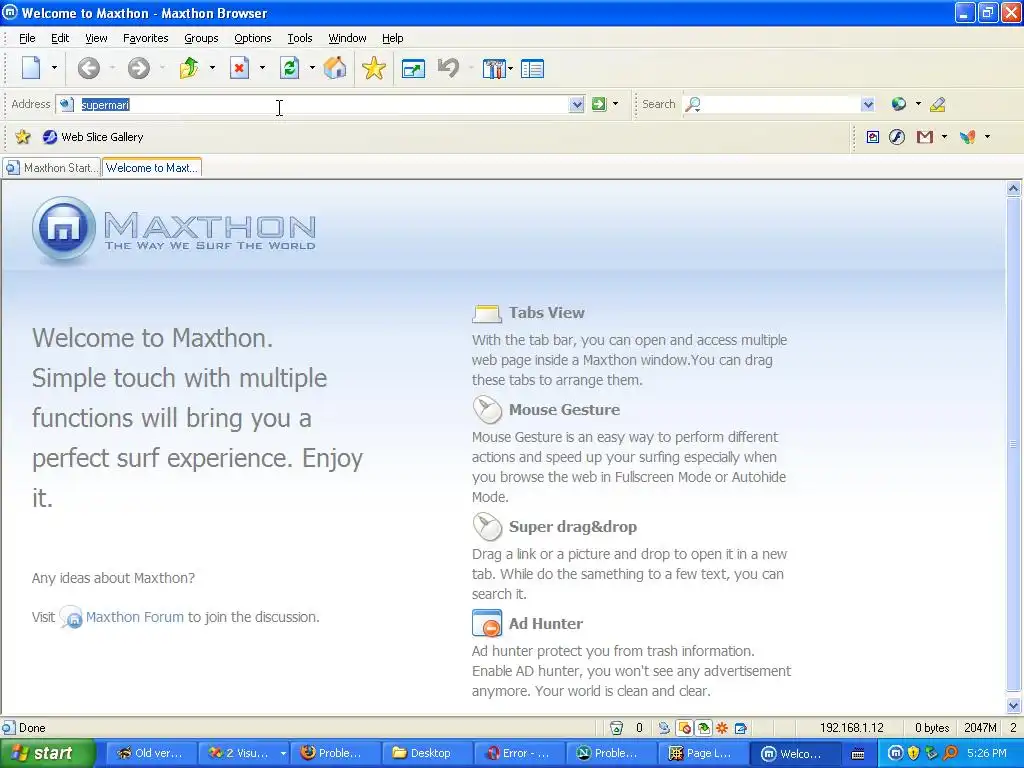Screen dimensions: 1024x768
Task: Toggle the green arrow status bar button
Action: click(703, 728)
